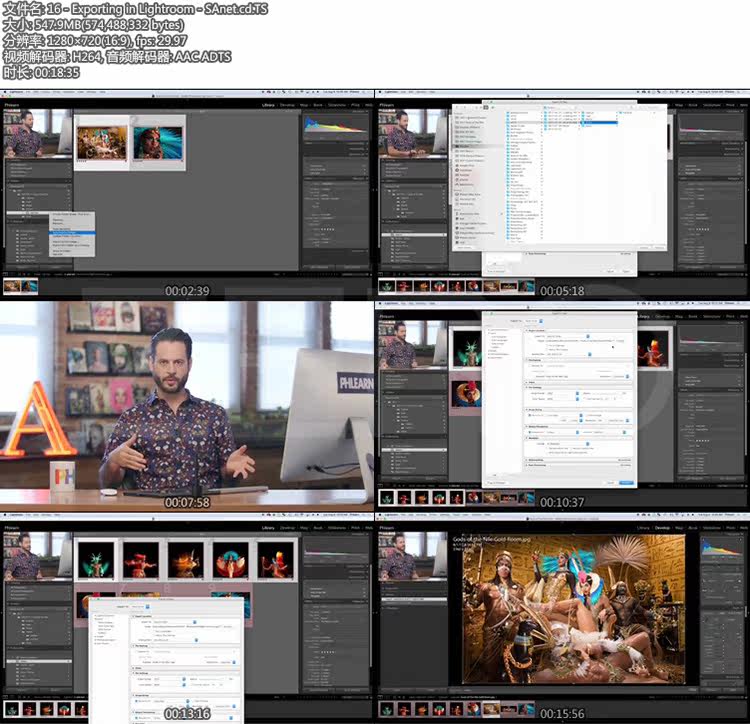Toggle the Resize to Fit checkbox at 00:10:37
The height and width of the screenshot is (724, 750).
point(529,415)
